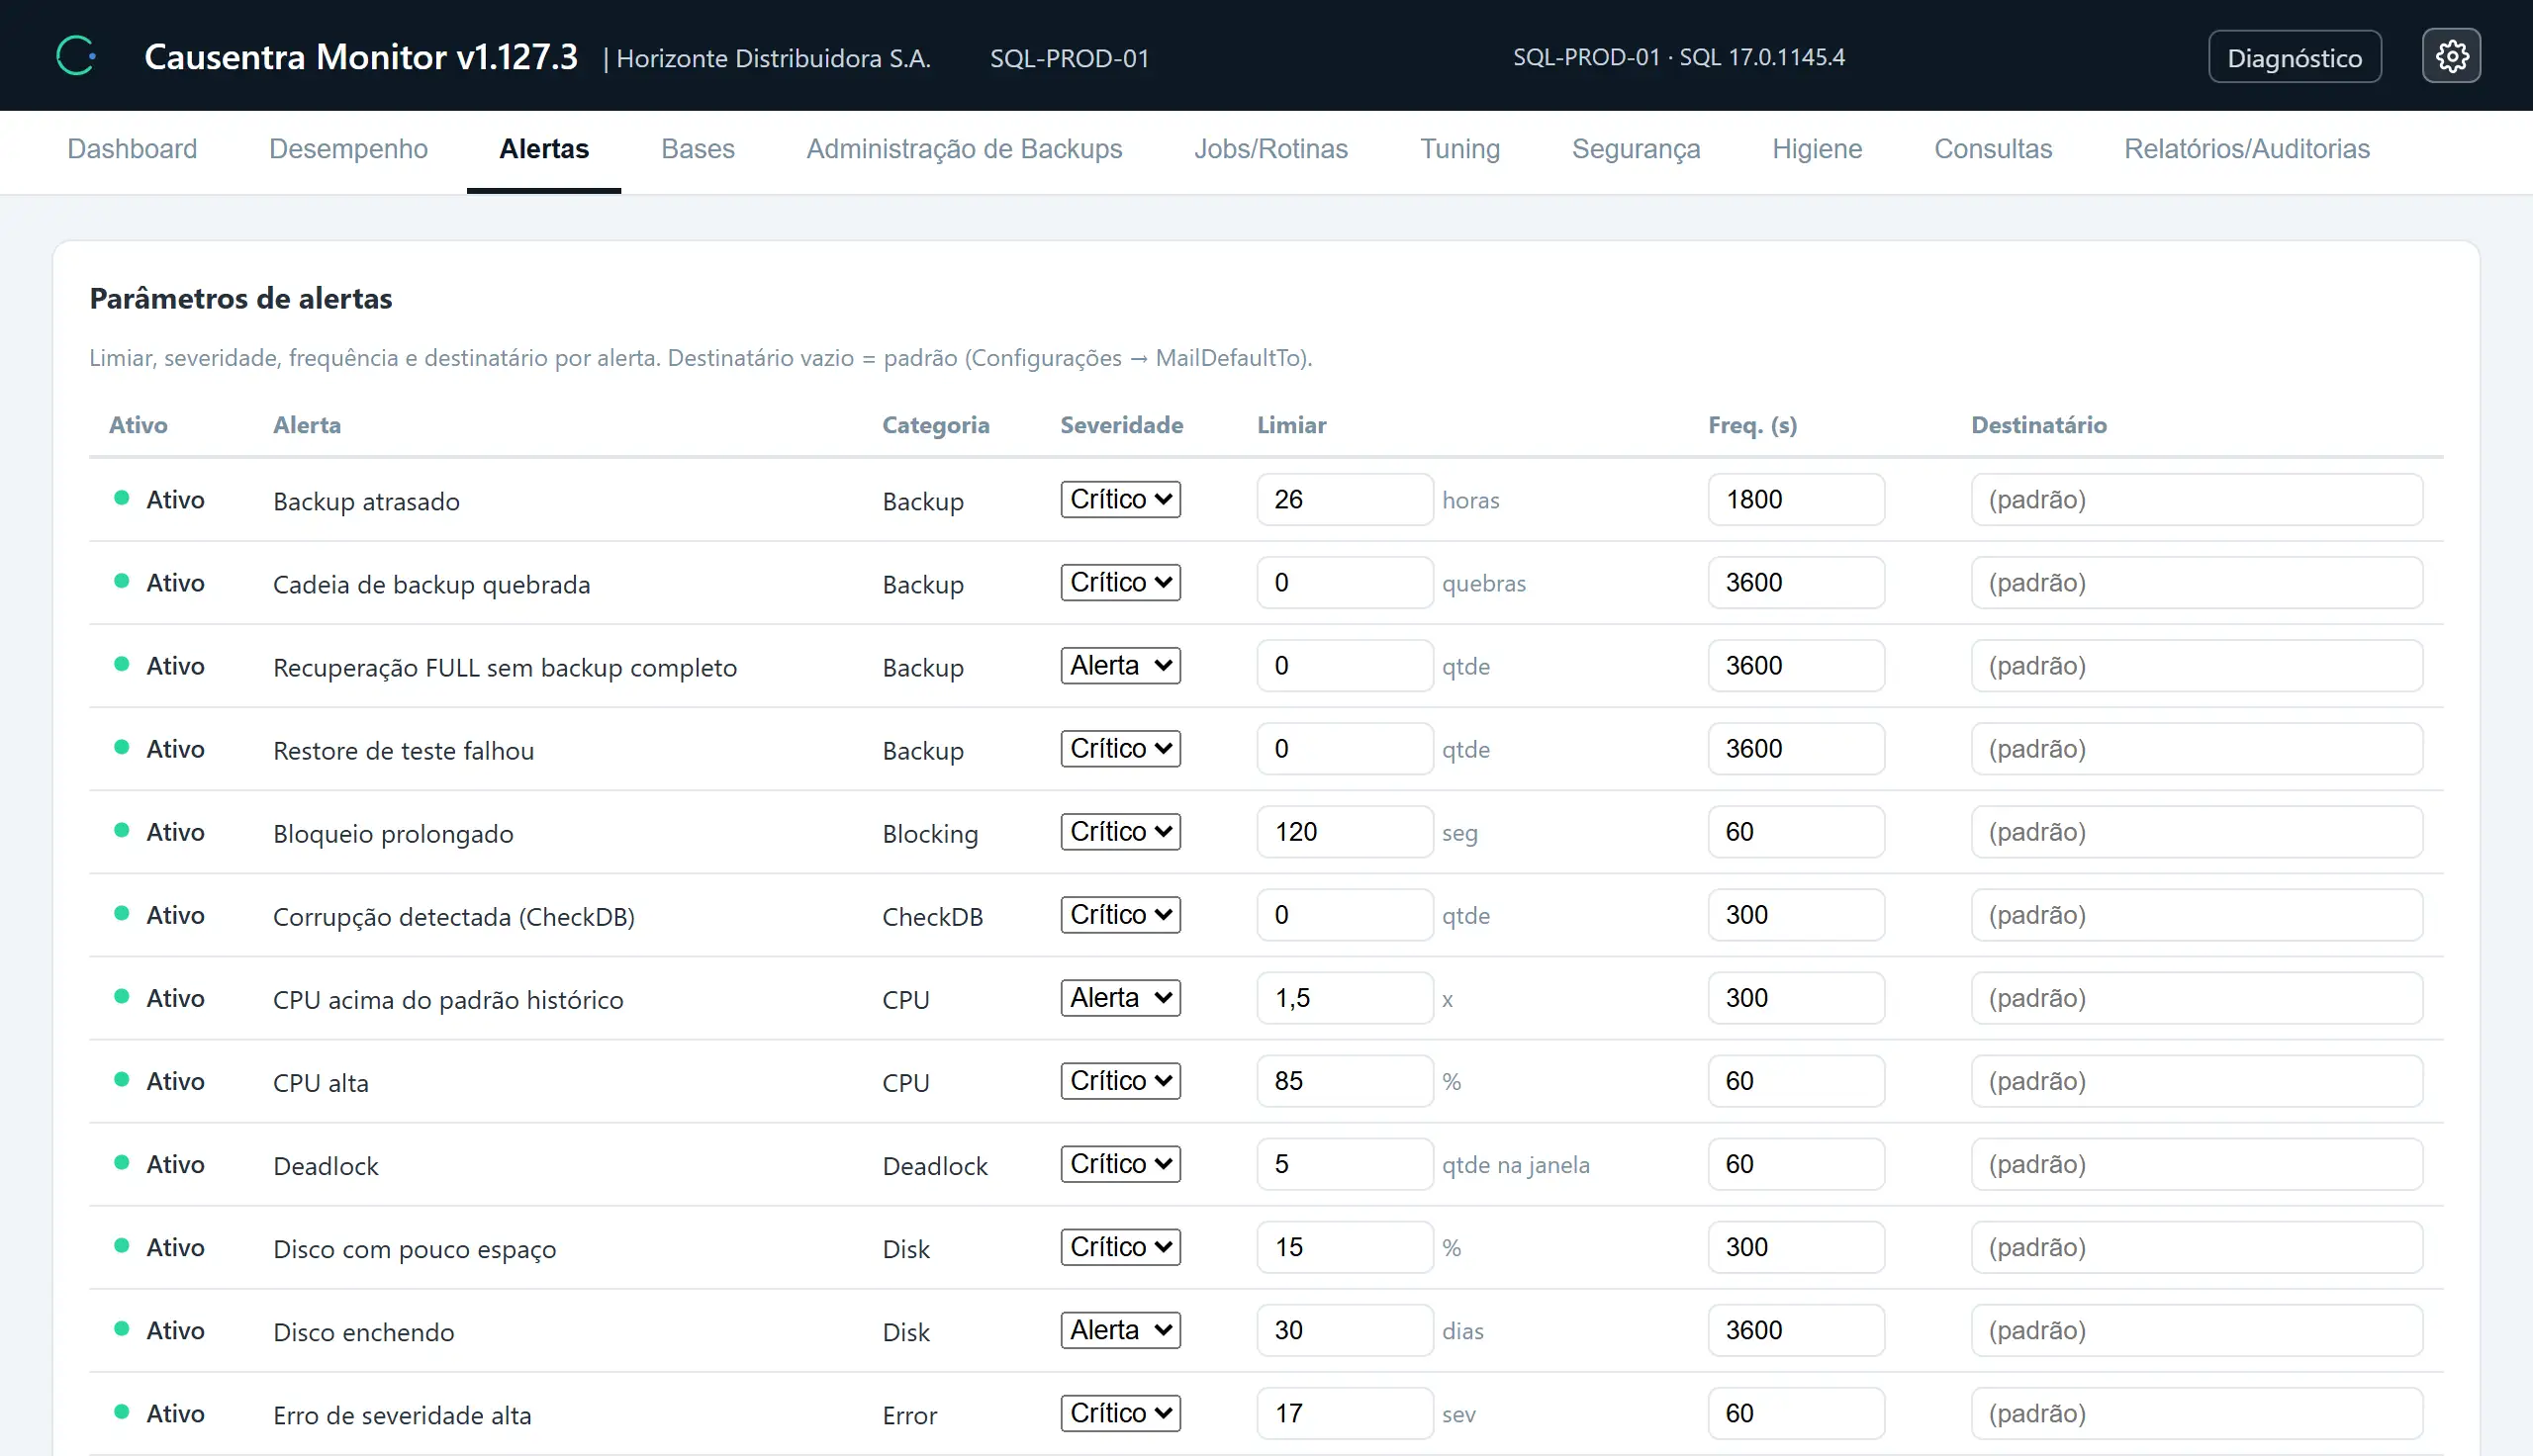This screenshot has height=1456, width=2533.
Task: Click the Limiar field showing 26 horas
Action: coord(1344,499)
